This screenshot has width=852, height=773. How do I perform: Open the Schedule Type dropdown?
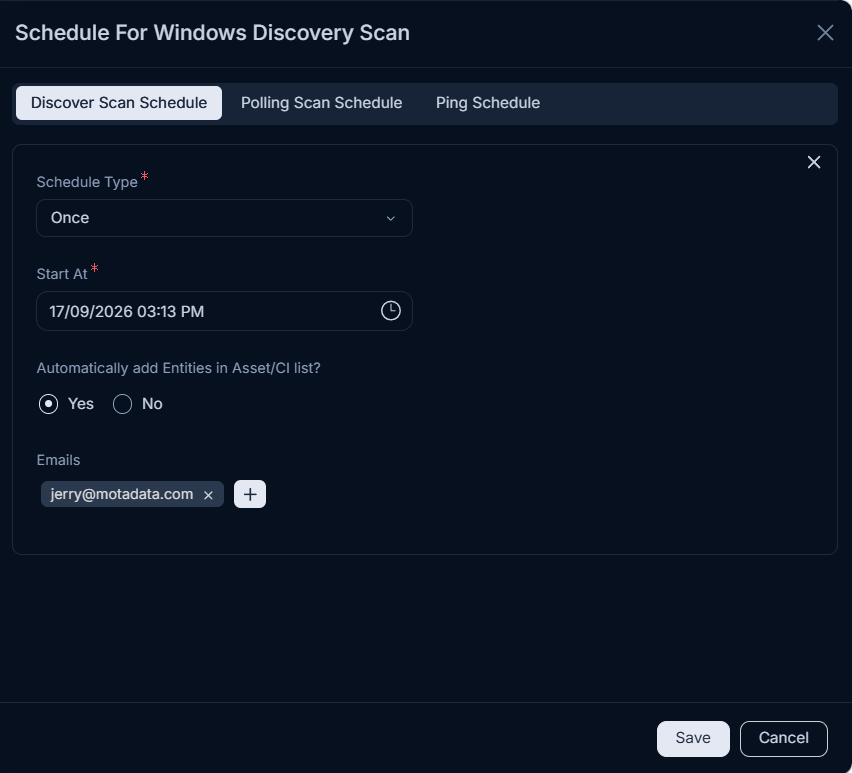(x=224, y=218)
